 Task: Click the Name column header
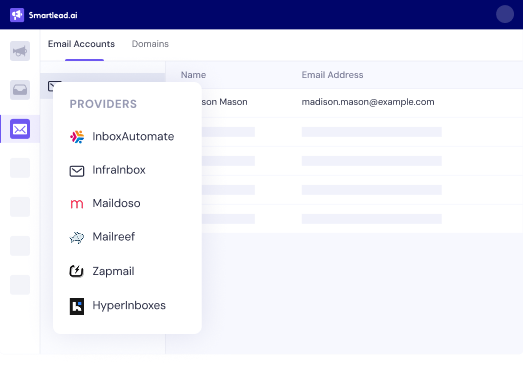193,75
